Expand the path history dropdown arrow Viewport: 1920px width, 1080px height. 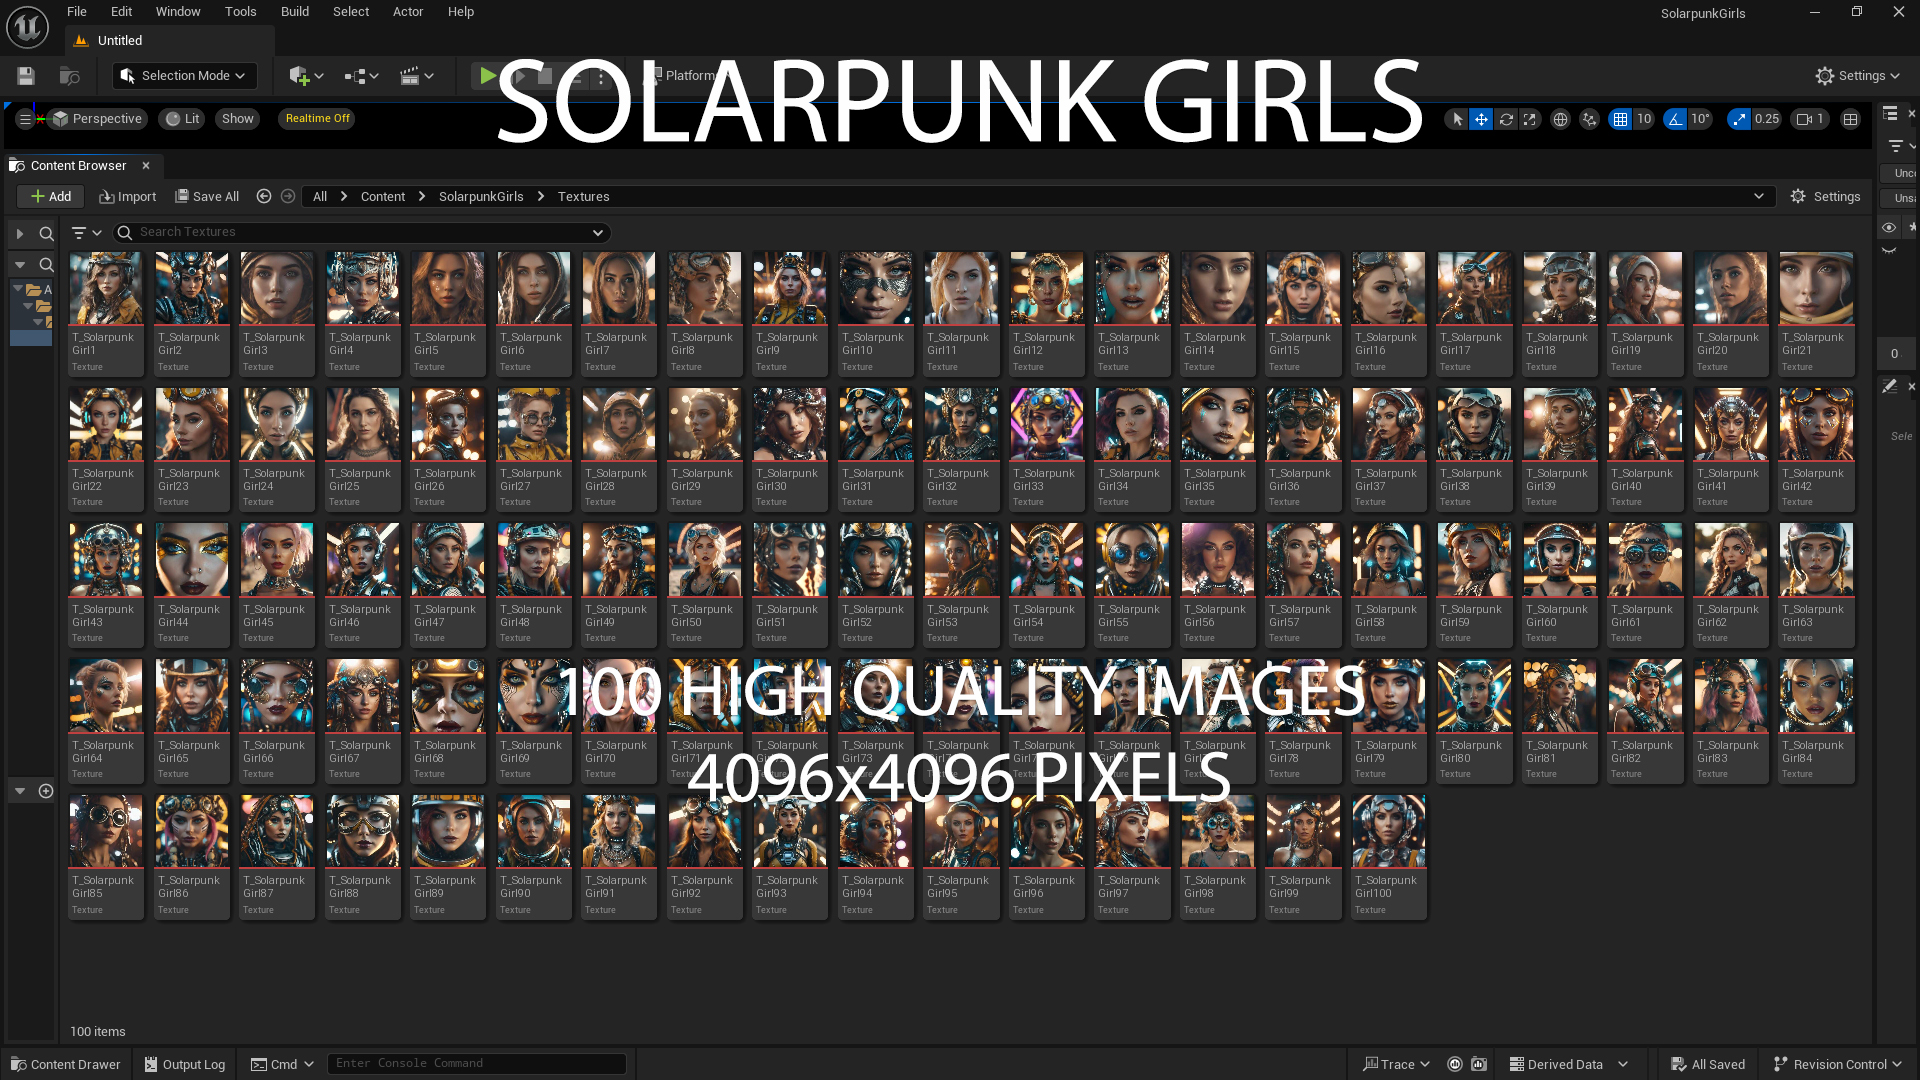pyautogui.click(x=1759, y=197)
